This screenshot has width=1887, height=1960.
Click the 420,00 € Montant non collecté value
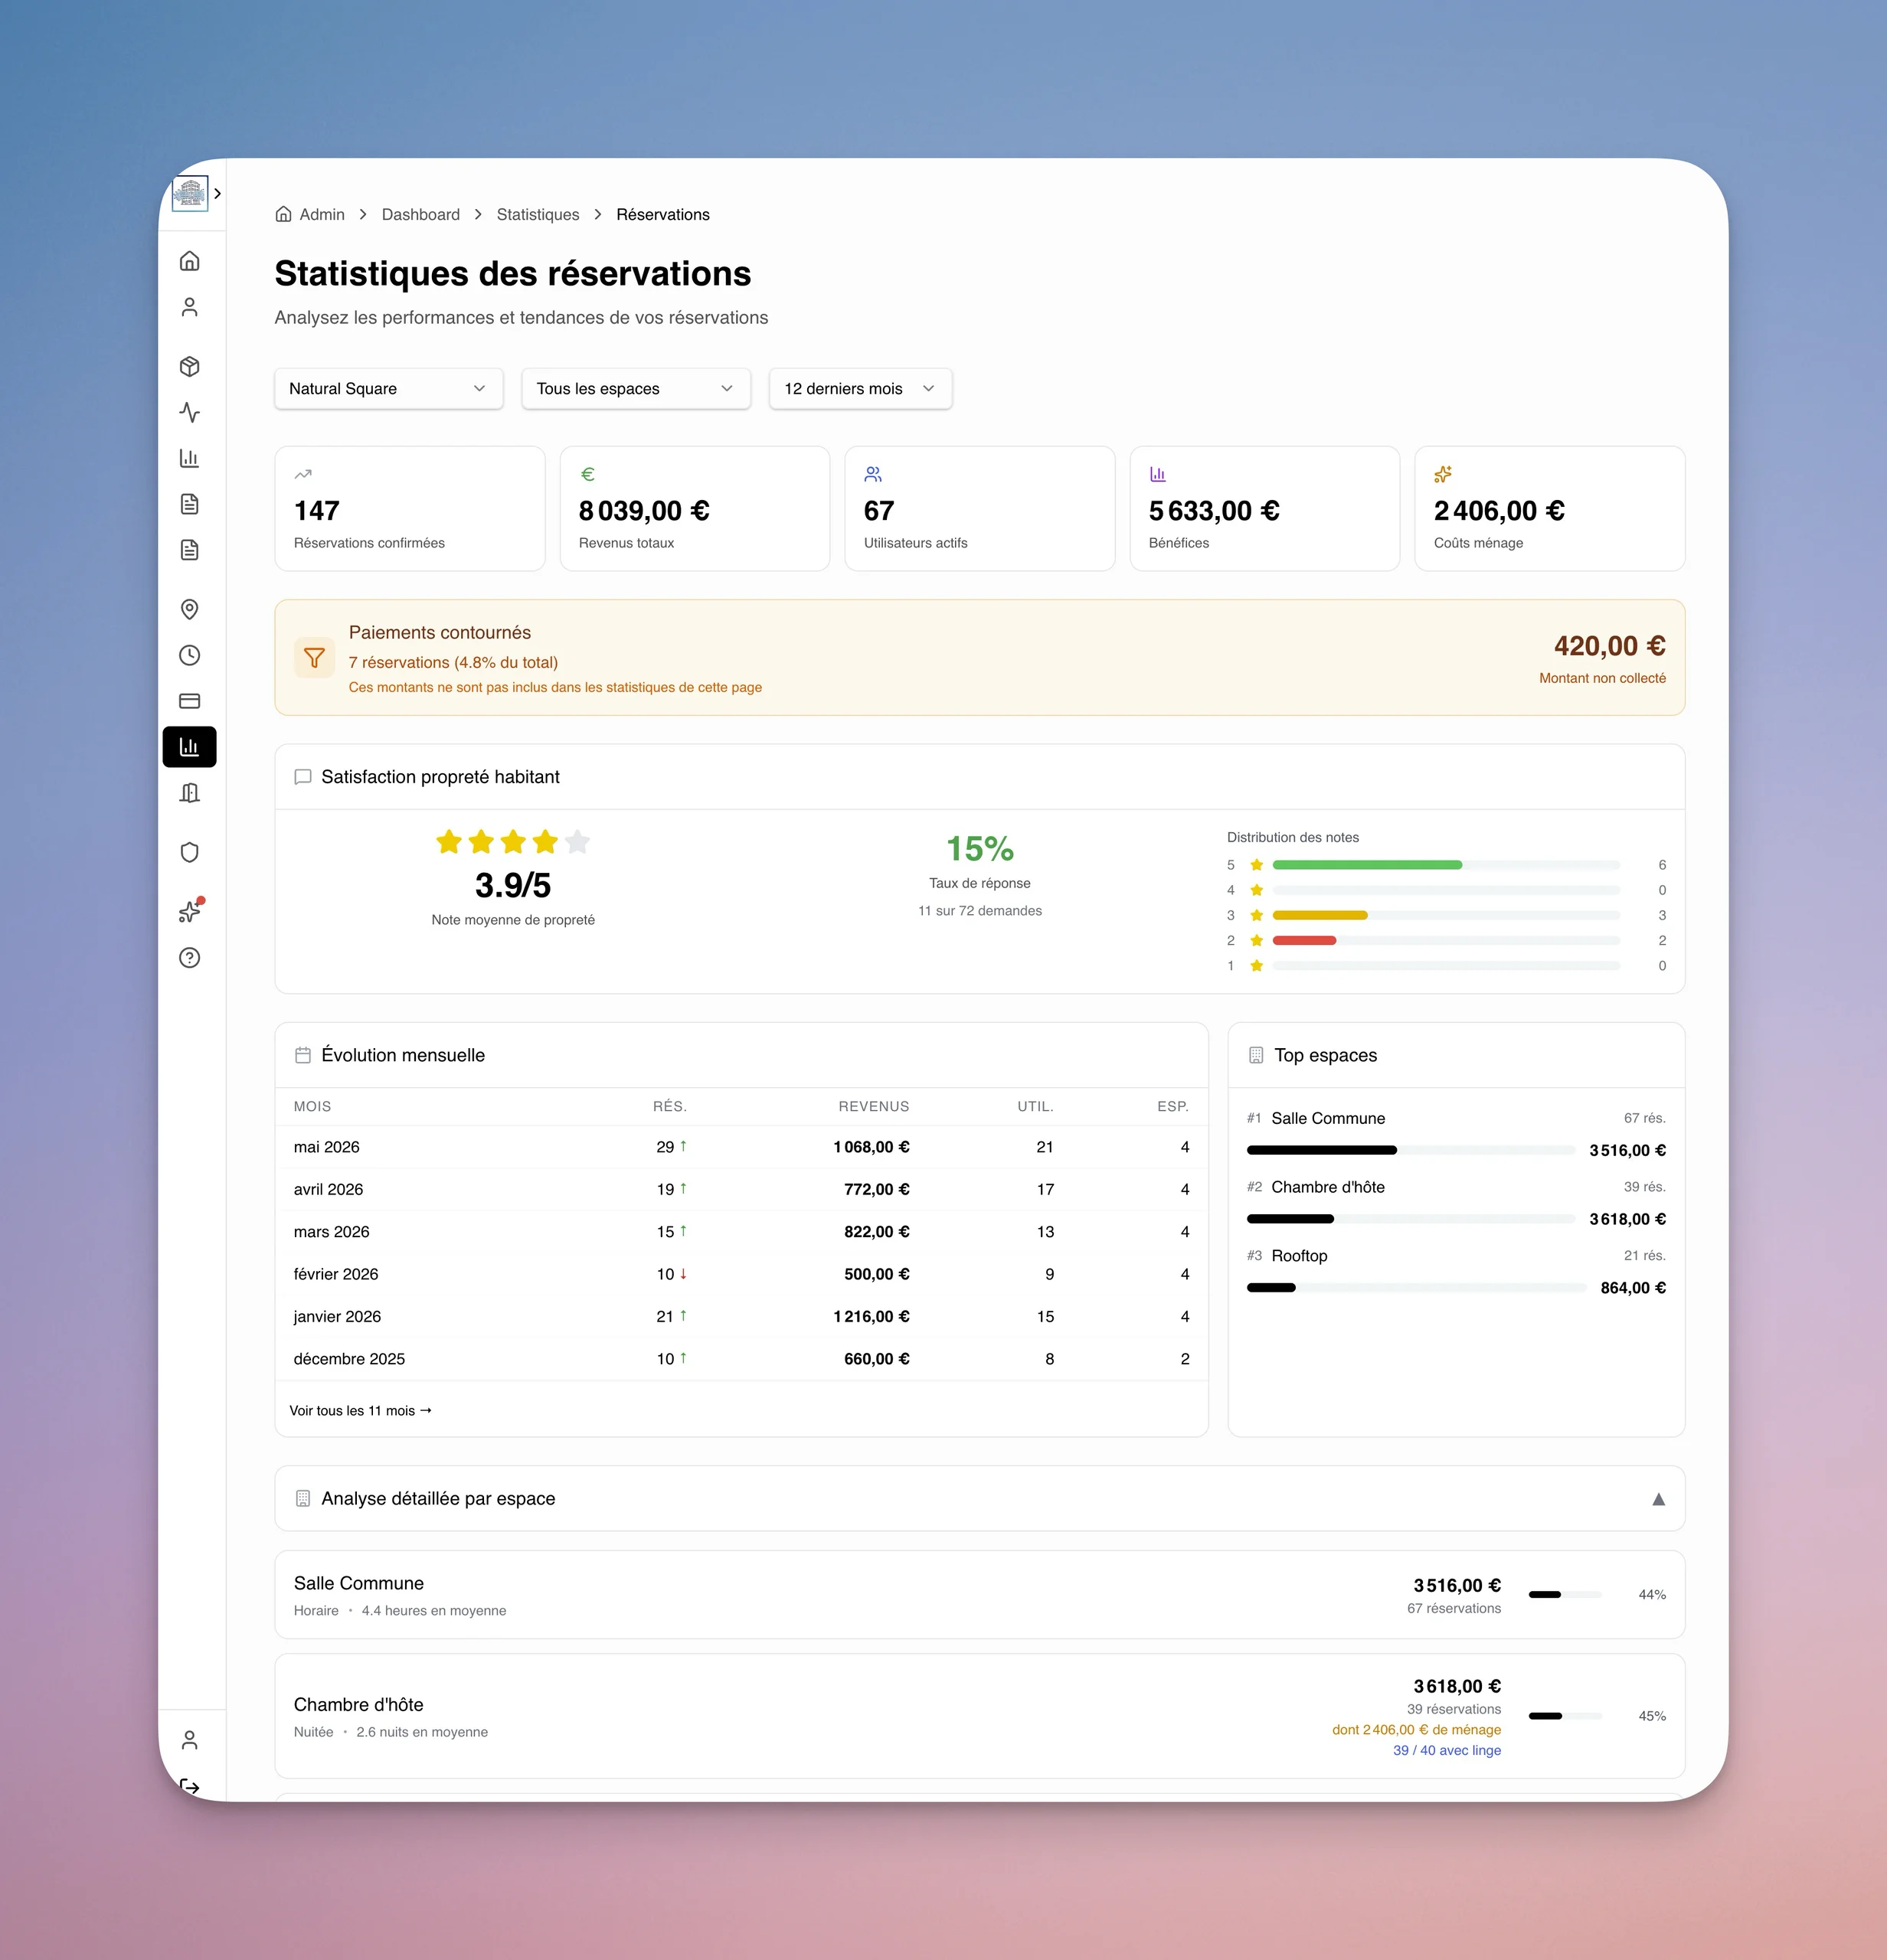(x=1609, y=646)
